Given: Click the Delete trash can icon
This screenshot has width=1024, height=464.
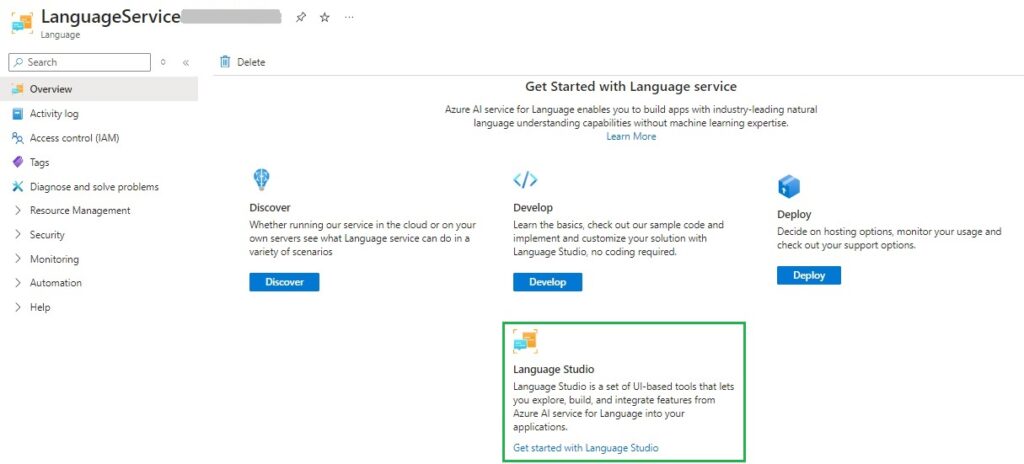Looking at the screenshot, I should pyautogui.click(x=225, y=62).
